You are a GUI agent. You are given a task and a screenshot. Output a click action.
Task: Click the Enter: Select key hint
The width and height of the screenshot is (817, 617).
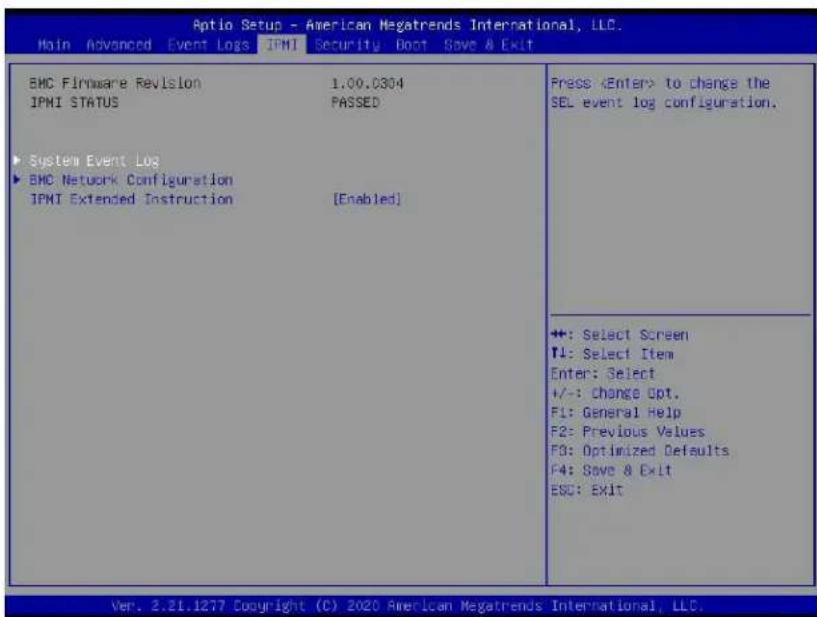pyautogui.click(x=603, y=373)
